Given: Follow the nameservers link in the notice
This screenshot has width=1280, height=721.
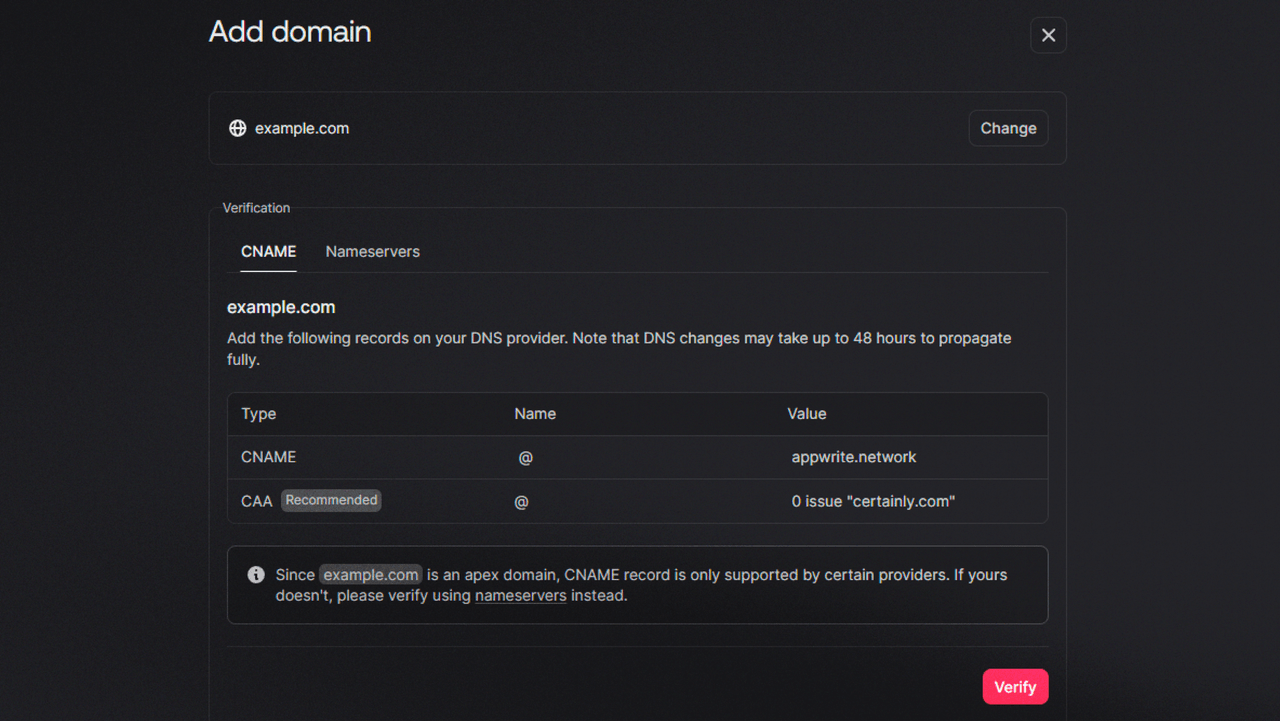Looking at the screenshot, I should (x=520, y=596).
